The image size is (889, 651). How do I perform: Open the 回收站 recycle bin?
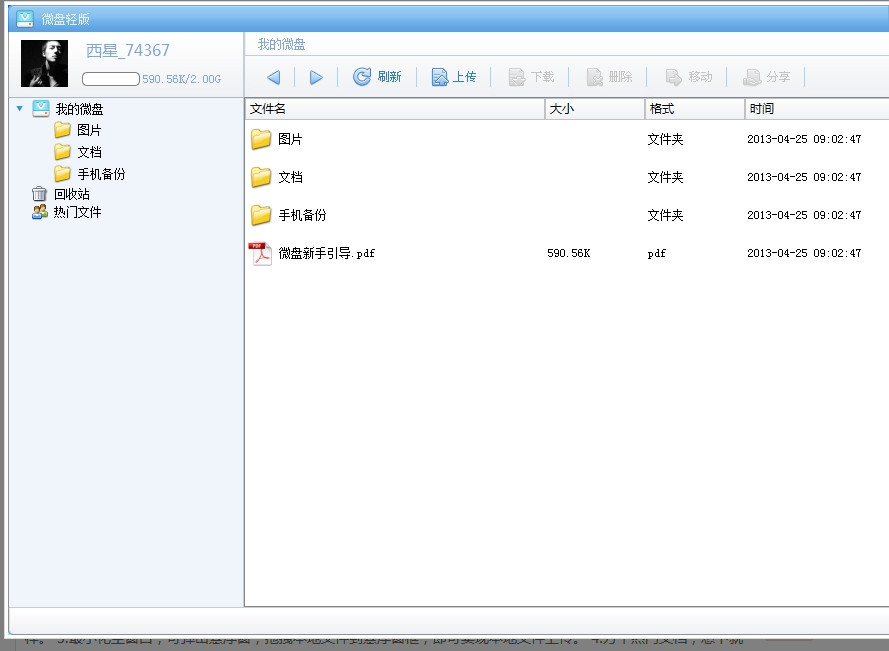(70, 194)
